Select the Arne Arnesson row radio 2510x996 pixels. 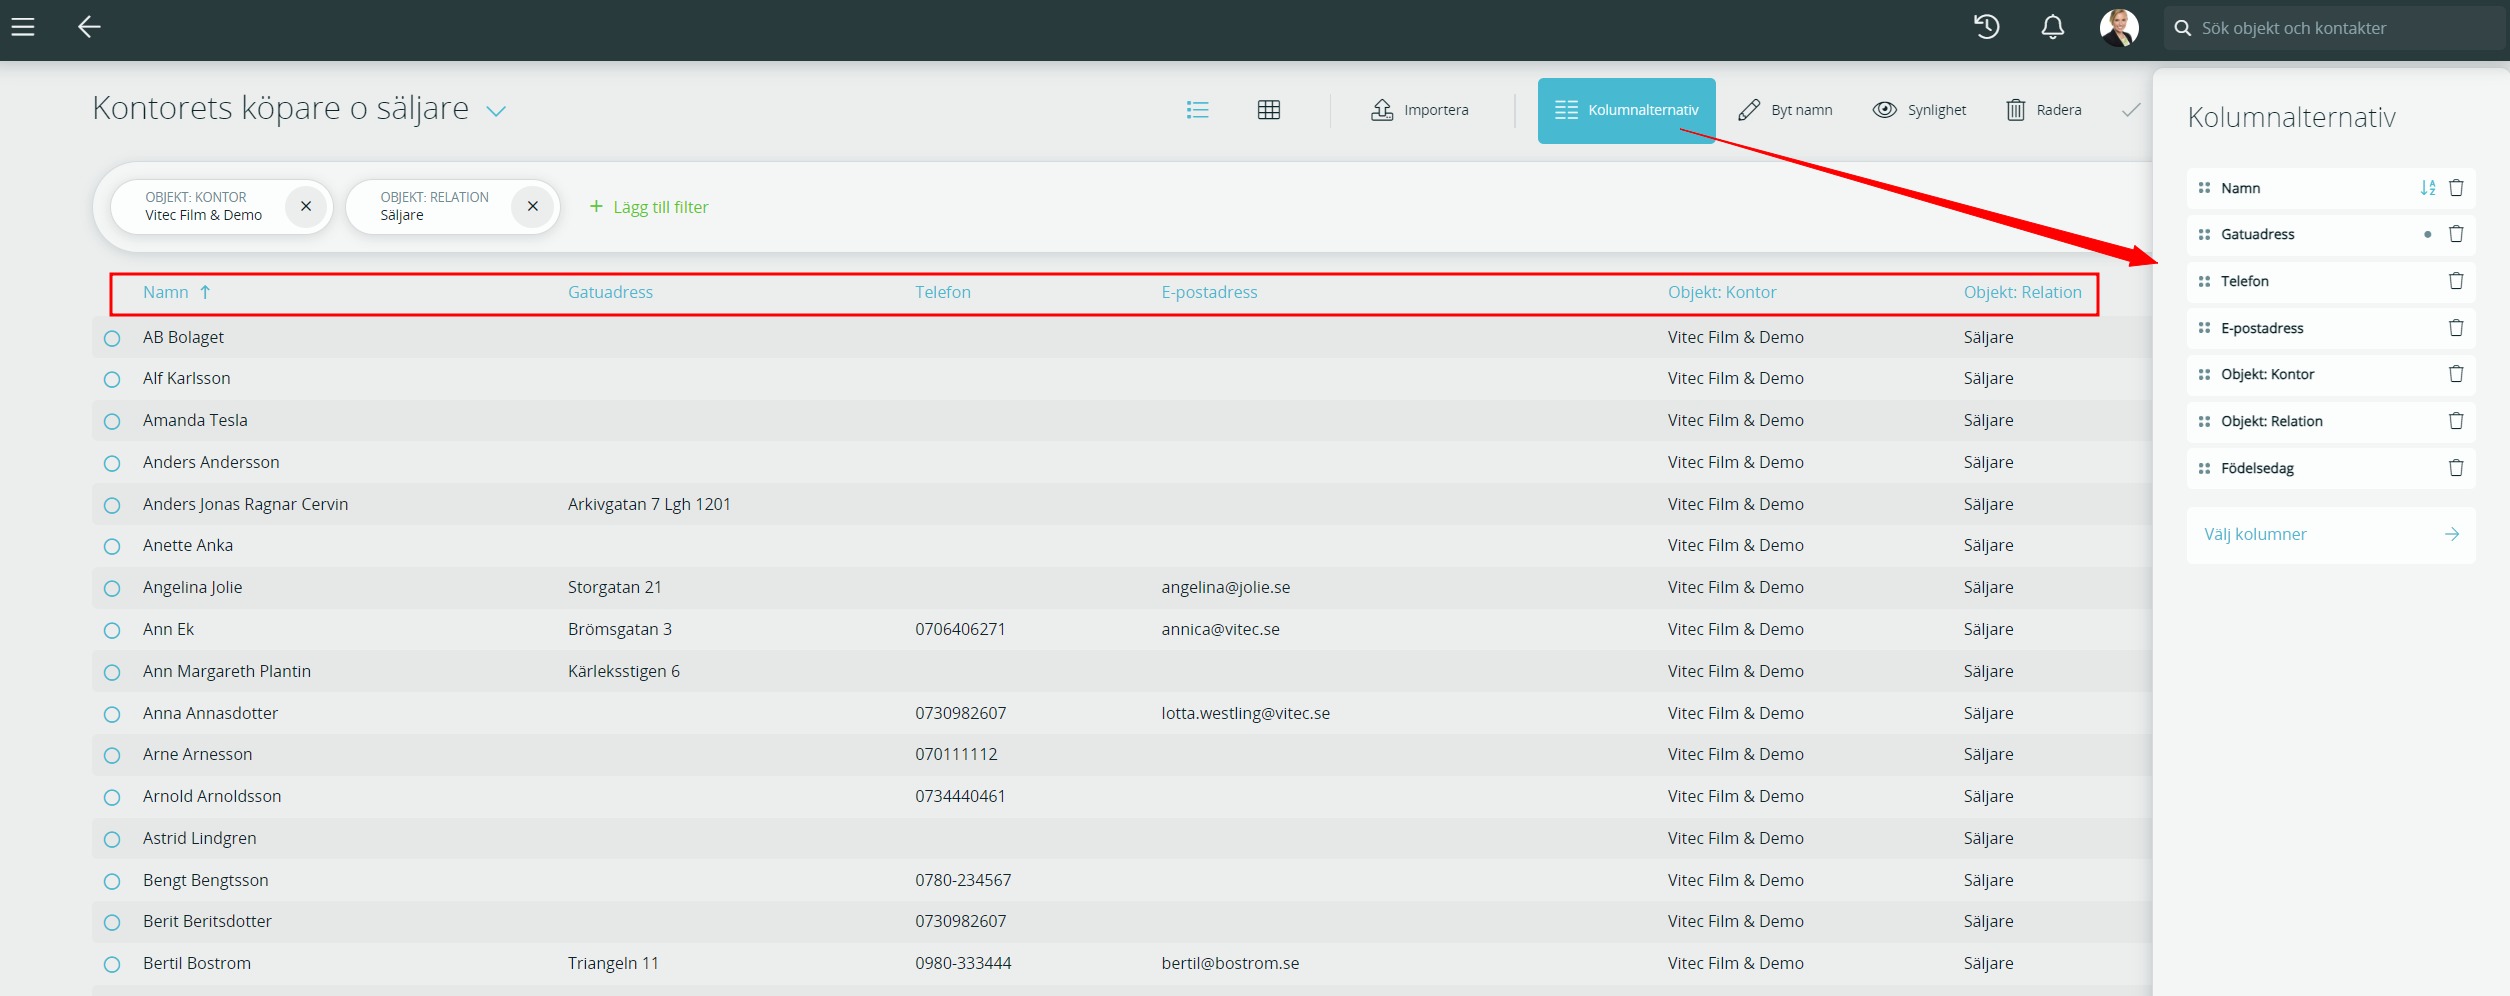coord(112,755)
